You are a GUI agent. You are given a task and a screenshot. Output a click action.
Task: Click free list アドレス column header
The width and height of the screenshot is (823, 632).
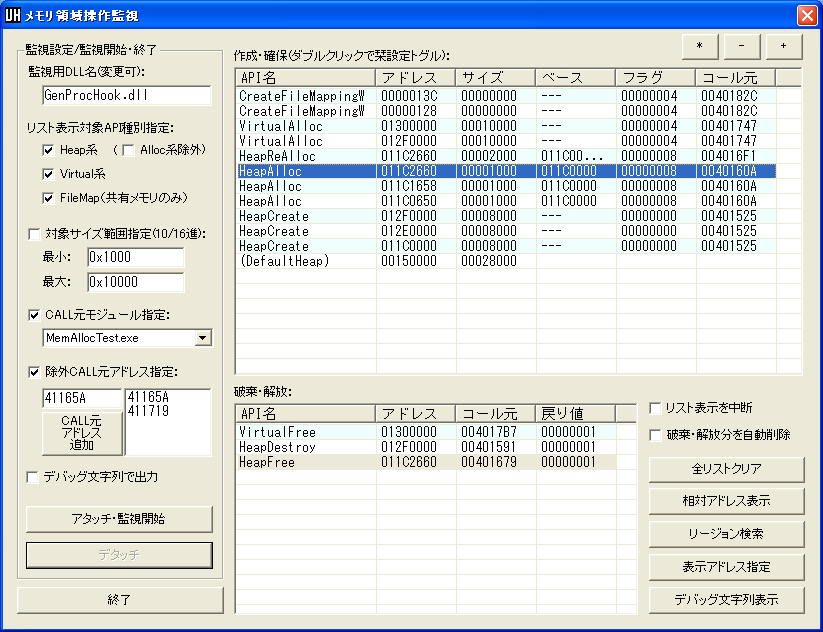point(416,414)
